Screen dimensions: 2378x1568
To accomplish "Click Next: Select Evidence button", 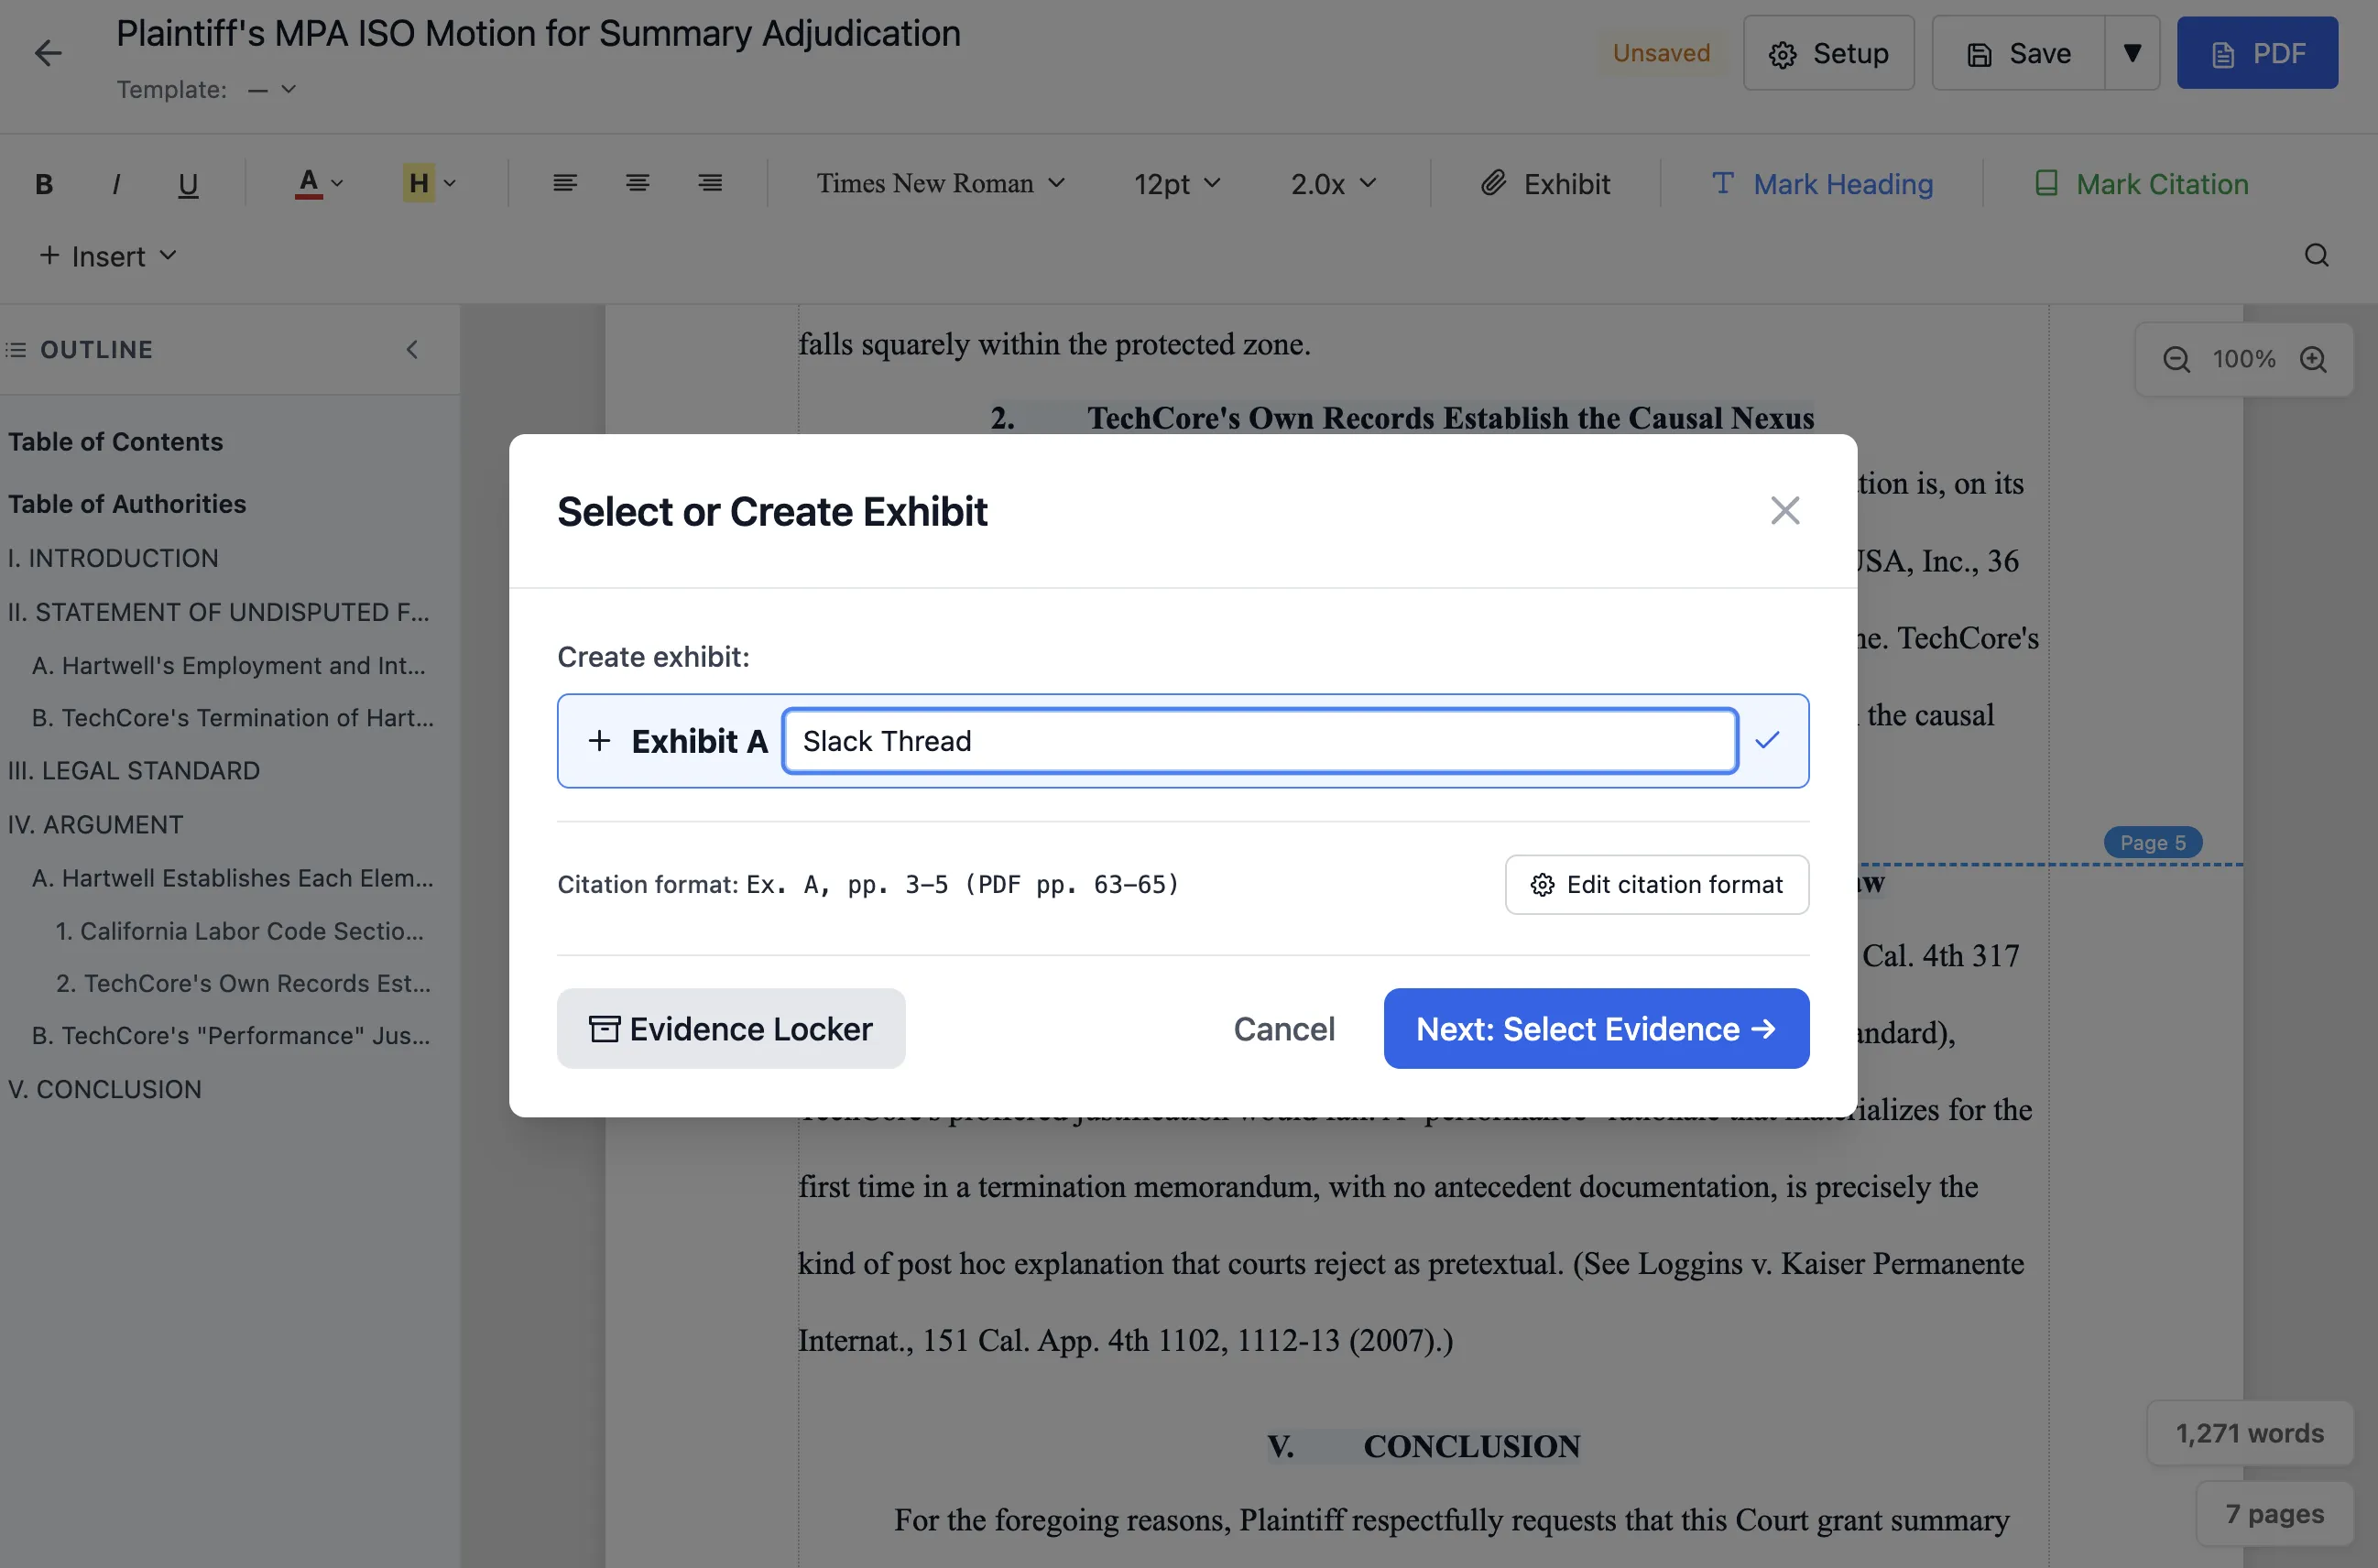I will [x=1596, y=1029].
